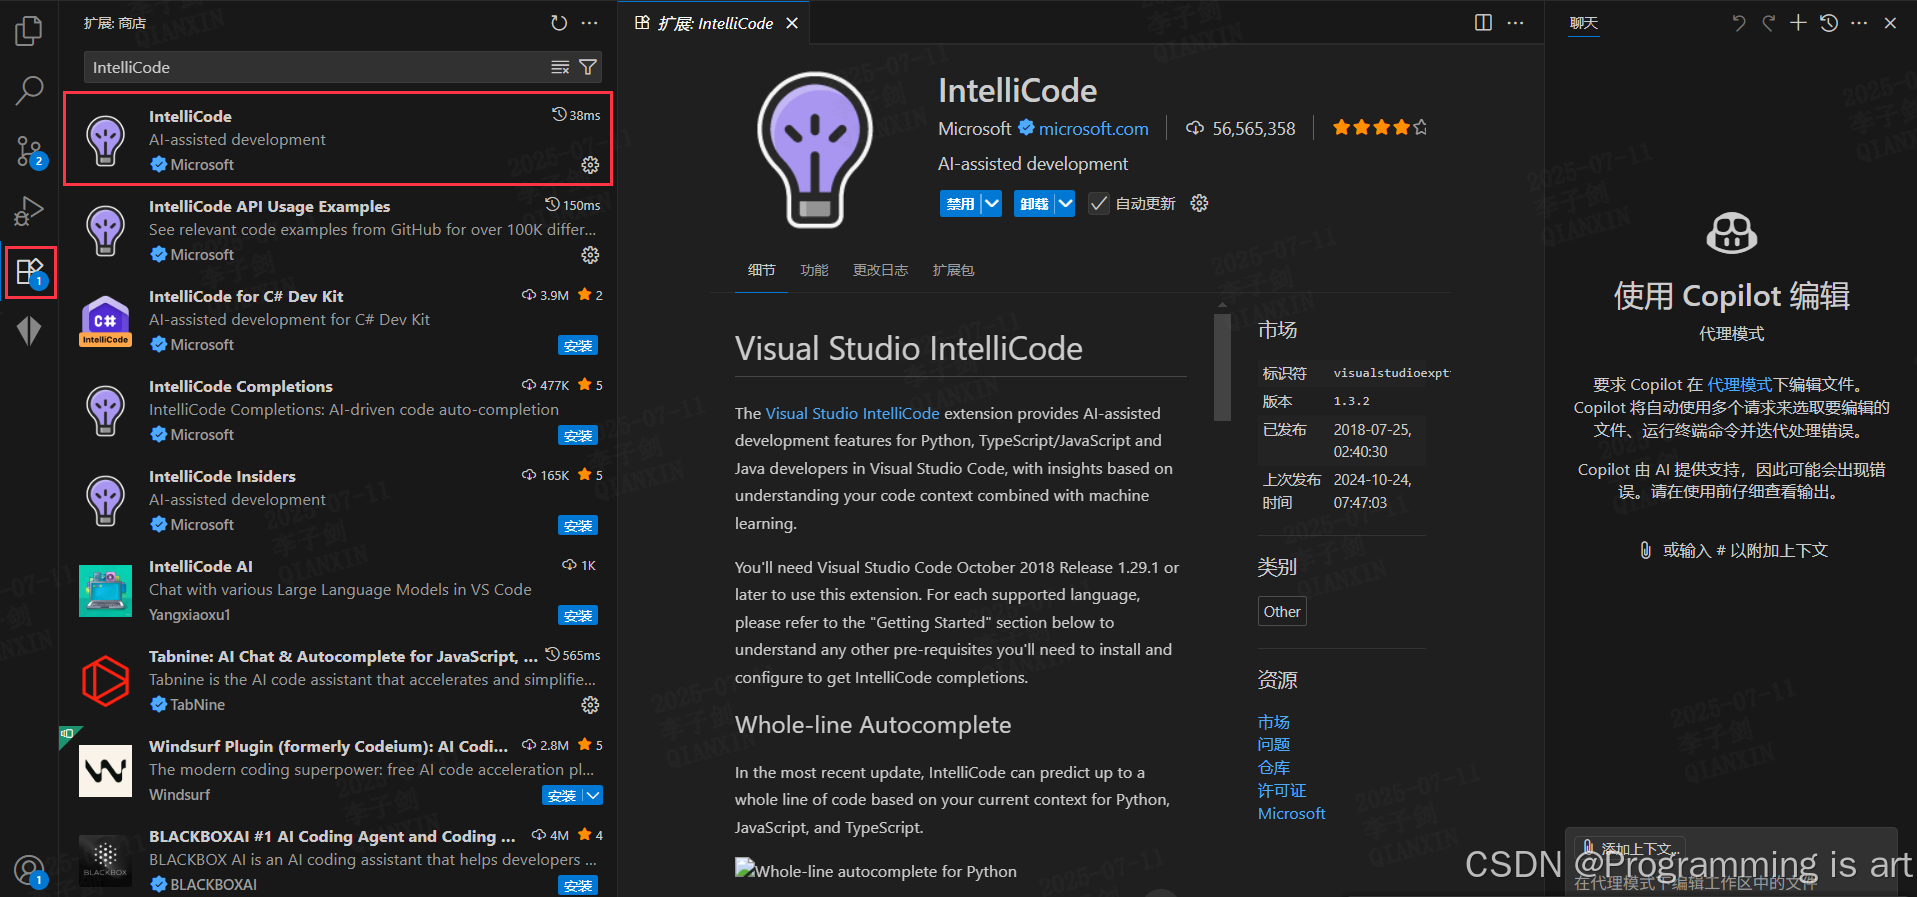
Task: Click the Microsoft publisher name in header
Action: point(974,129)
